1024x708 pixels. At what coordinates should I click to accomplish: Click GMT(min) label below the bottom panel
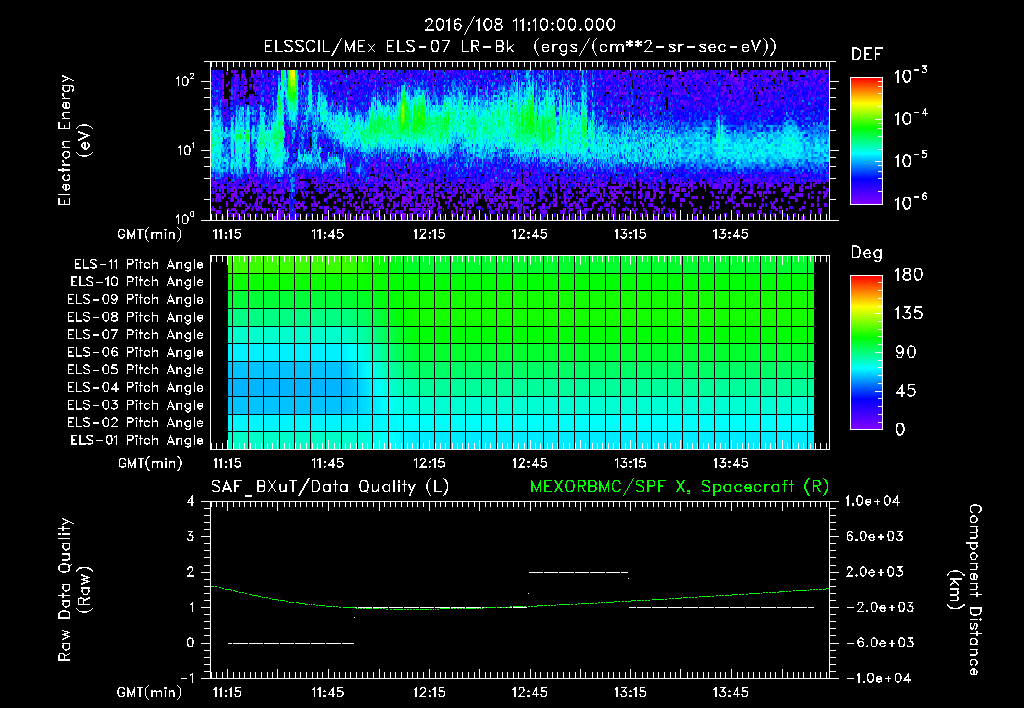click(150, 693)
